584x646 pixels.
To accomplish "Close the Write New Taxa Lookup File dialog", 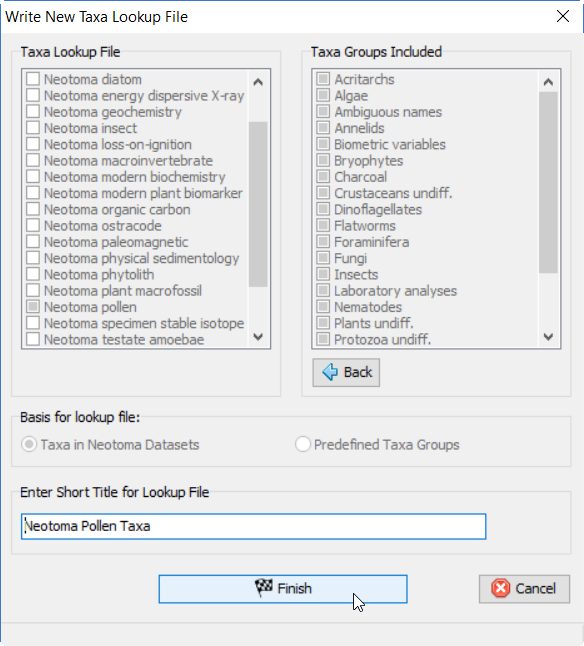I will click(x=563, y=16).
